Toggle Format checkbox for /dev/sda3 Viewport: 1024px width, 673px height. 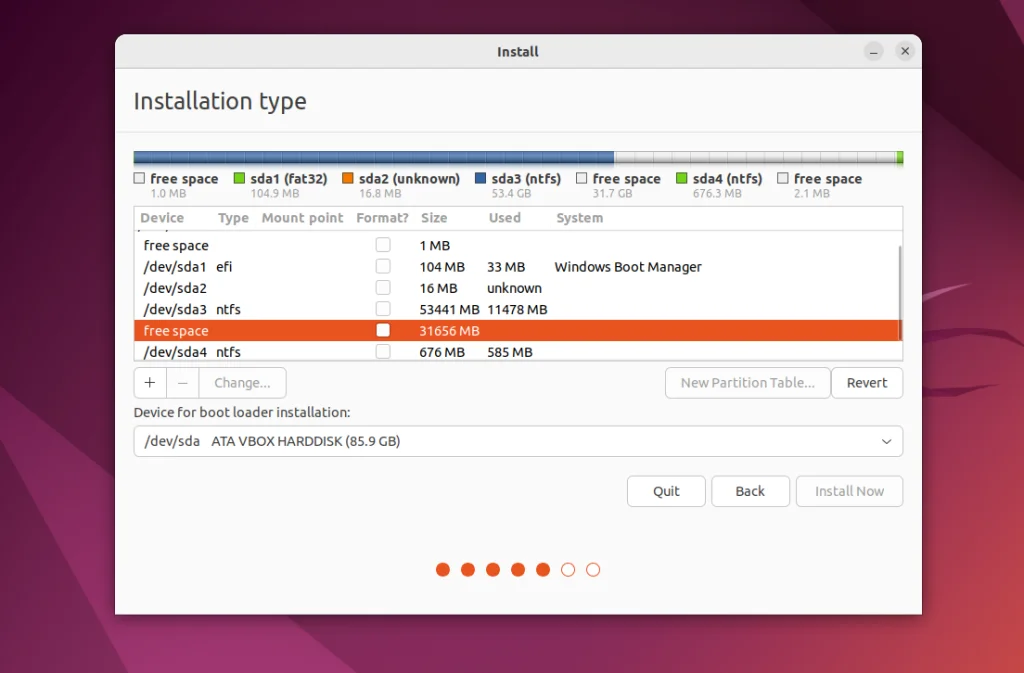pyautogui.click(x=383, y=309)
